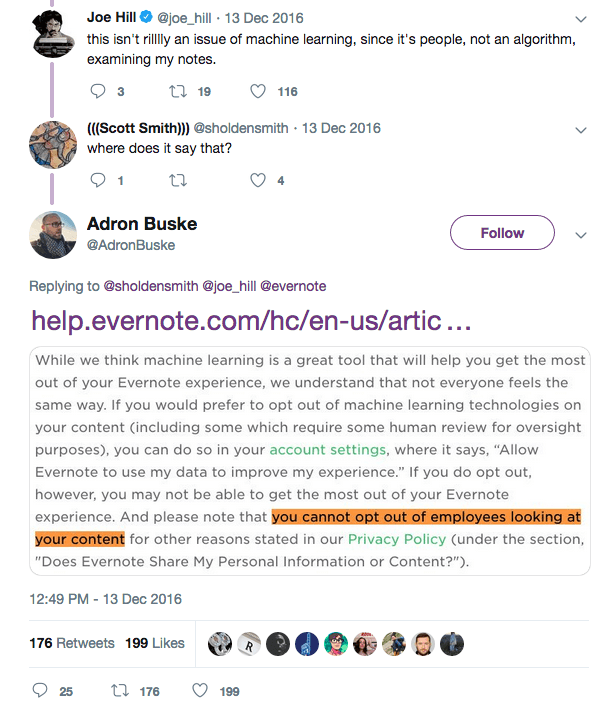The height and width of the screenshot is (715, 609).
Task: Retweet Adron Buske's main tweet
Action: (x=119, y=690)
